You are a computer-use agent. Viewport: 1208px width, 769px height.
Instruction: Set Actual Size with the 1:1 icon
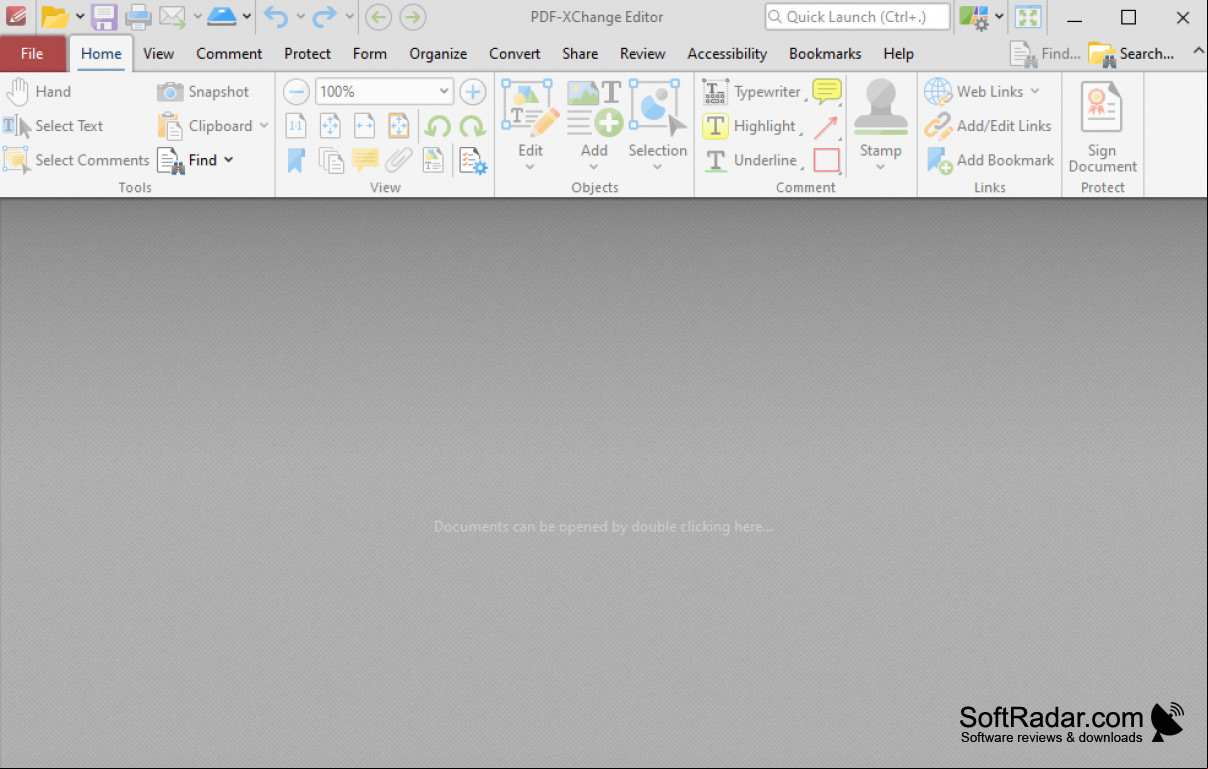[x=296, y=126]
